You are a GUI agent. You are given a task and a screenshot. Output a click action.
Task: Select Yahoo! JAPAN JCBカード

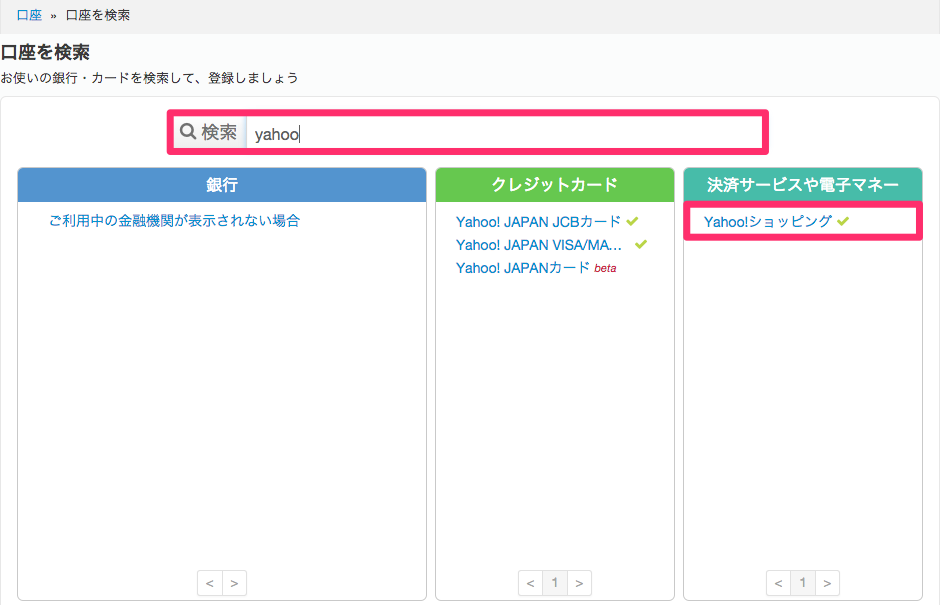[538, 222]
